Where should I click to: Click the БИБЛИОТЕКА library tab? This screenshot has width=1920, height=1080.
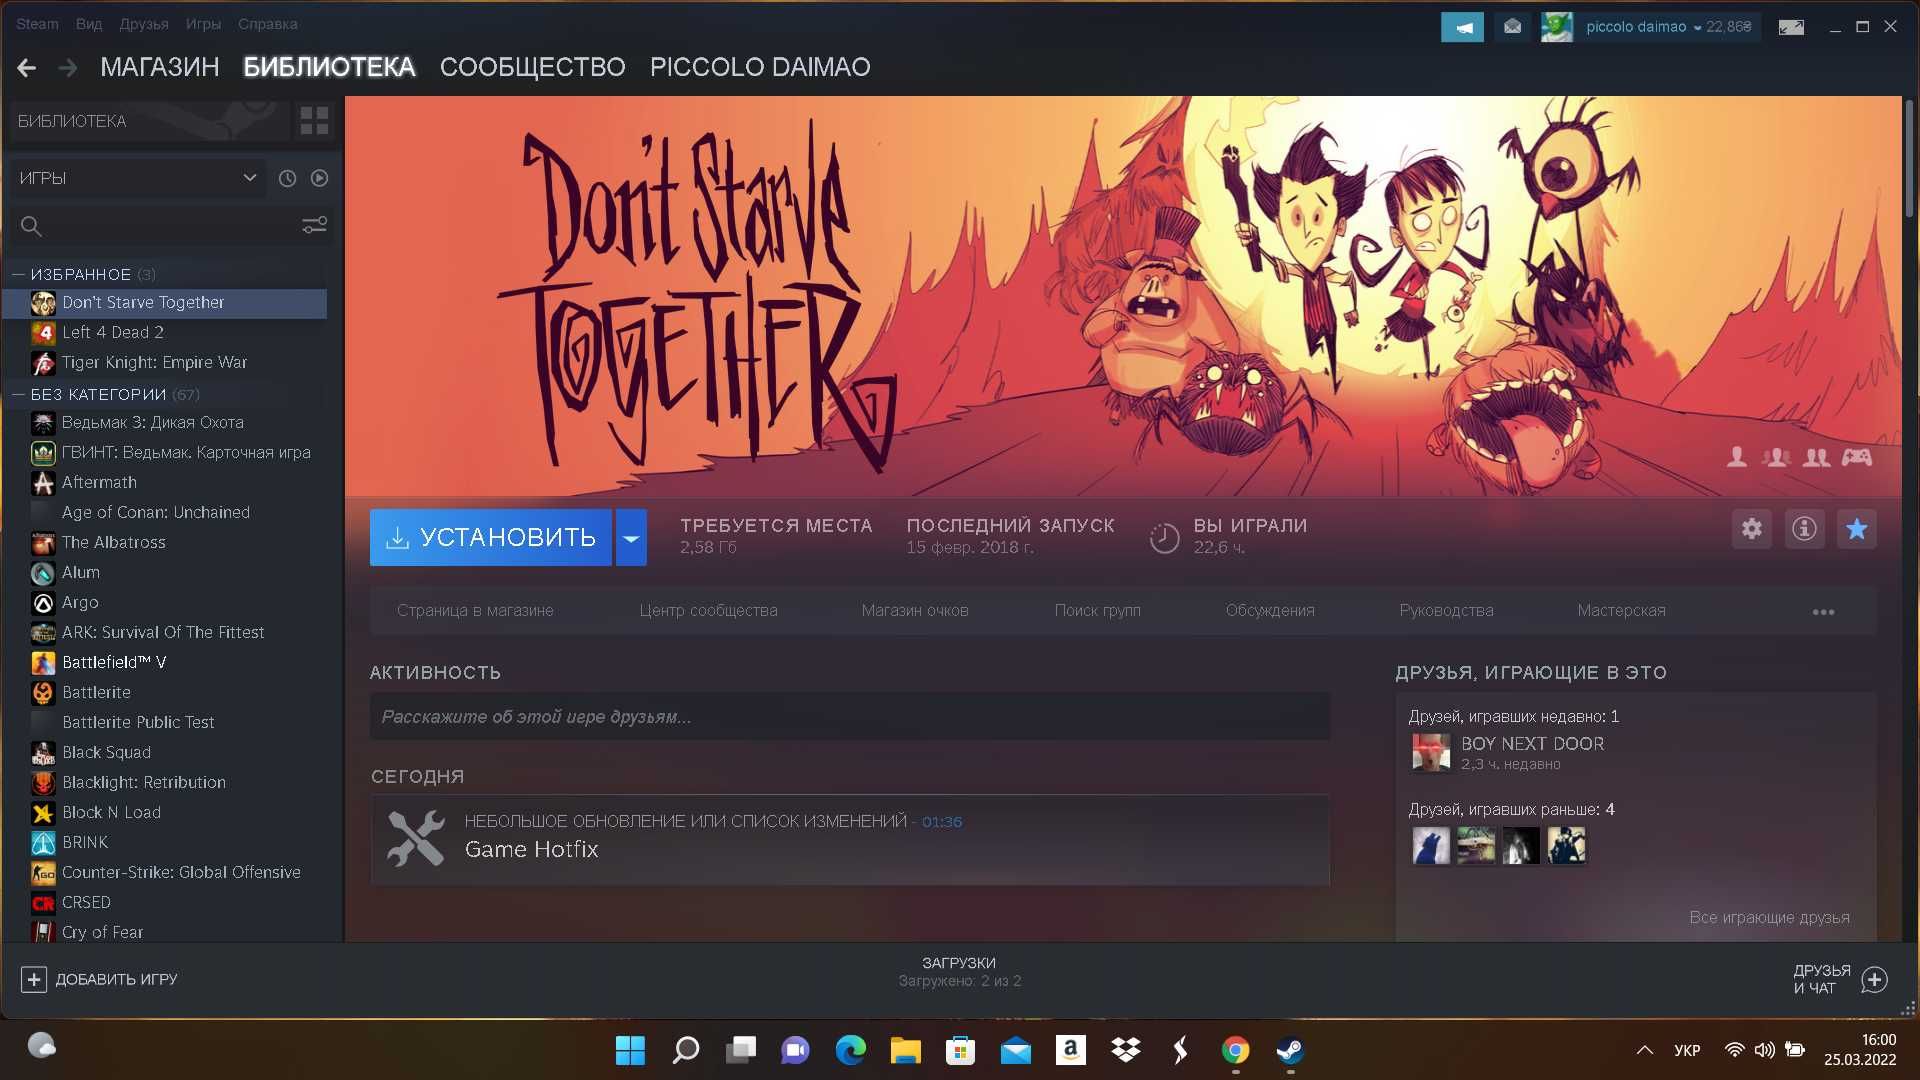tap(330, 65)
